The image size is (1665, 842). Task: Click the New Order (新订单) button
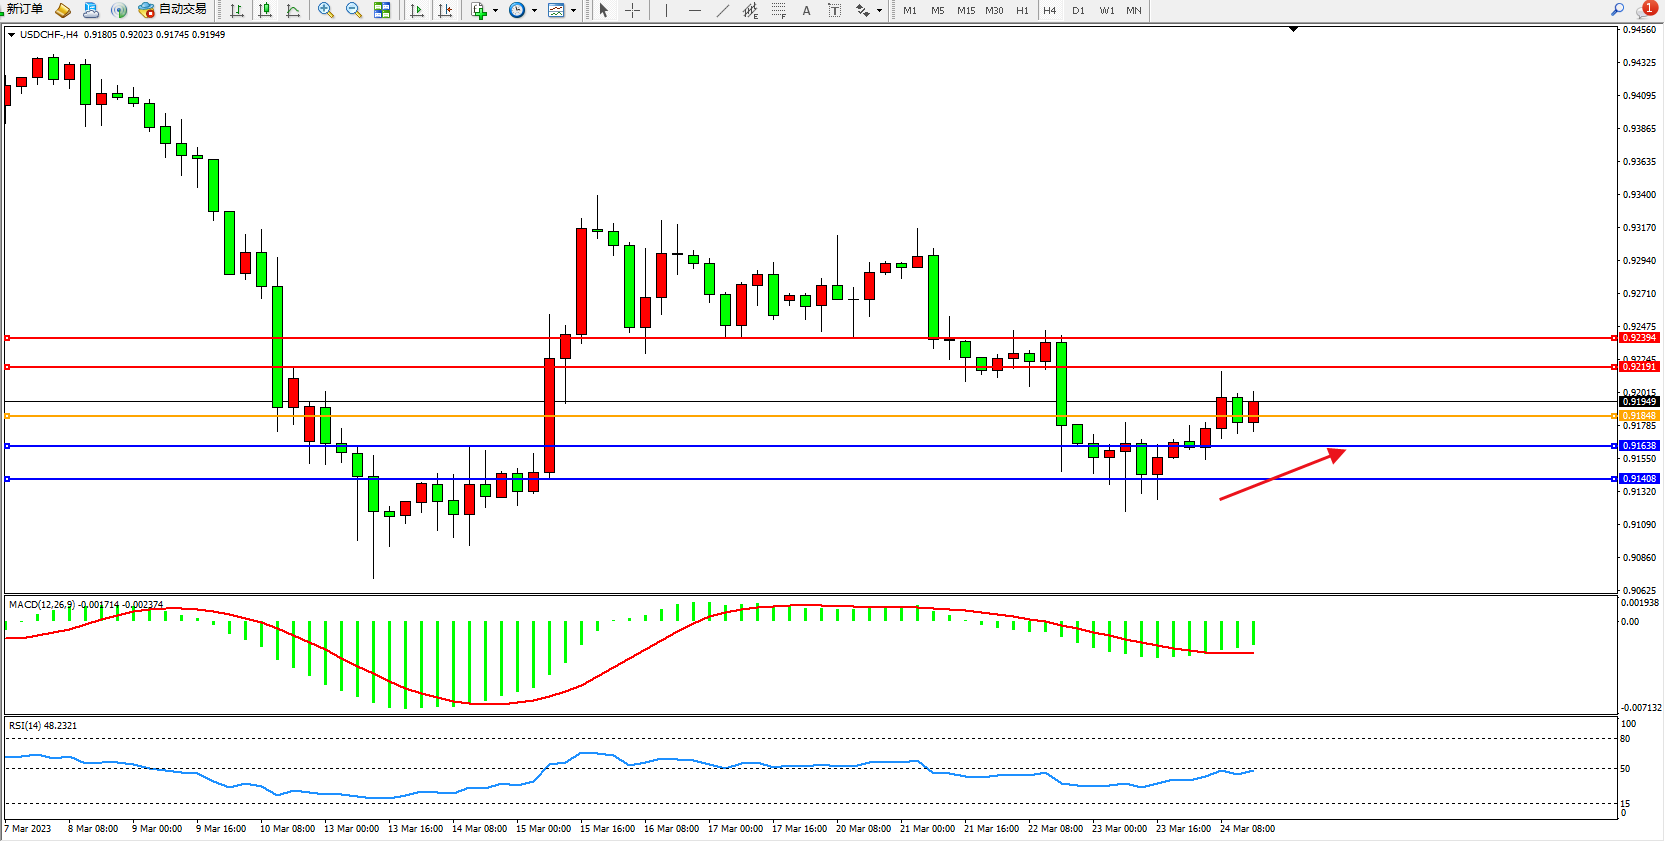click(x=24, y=9)
